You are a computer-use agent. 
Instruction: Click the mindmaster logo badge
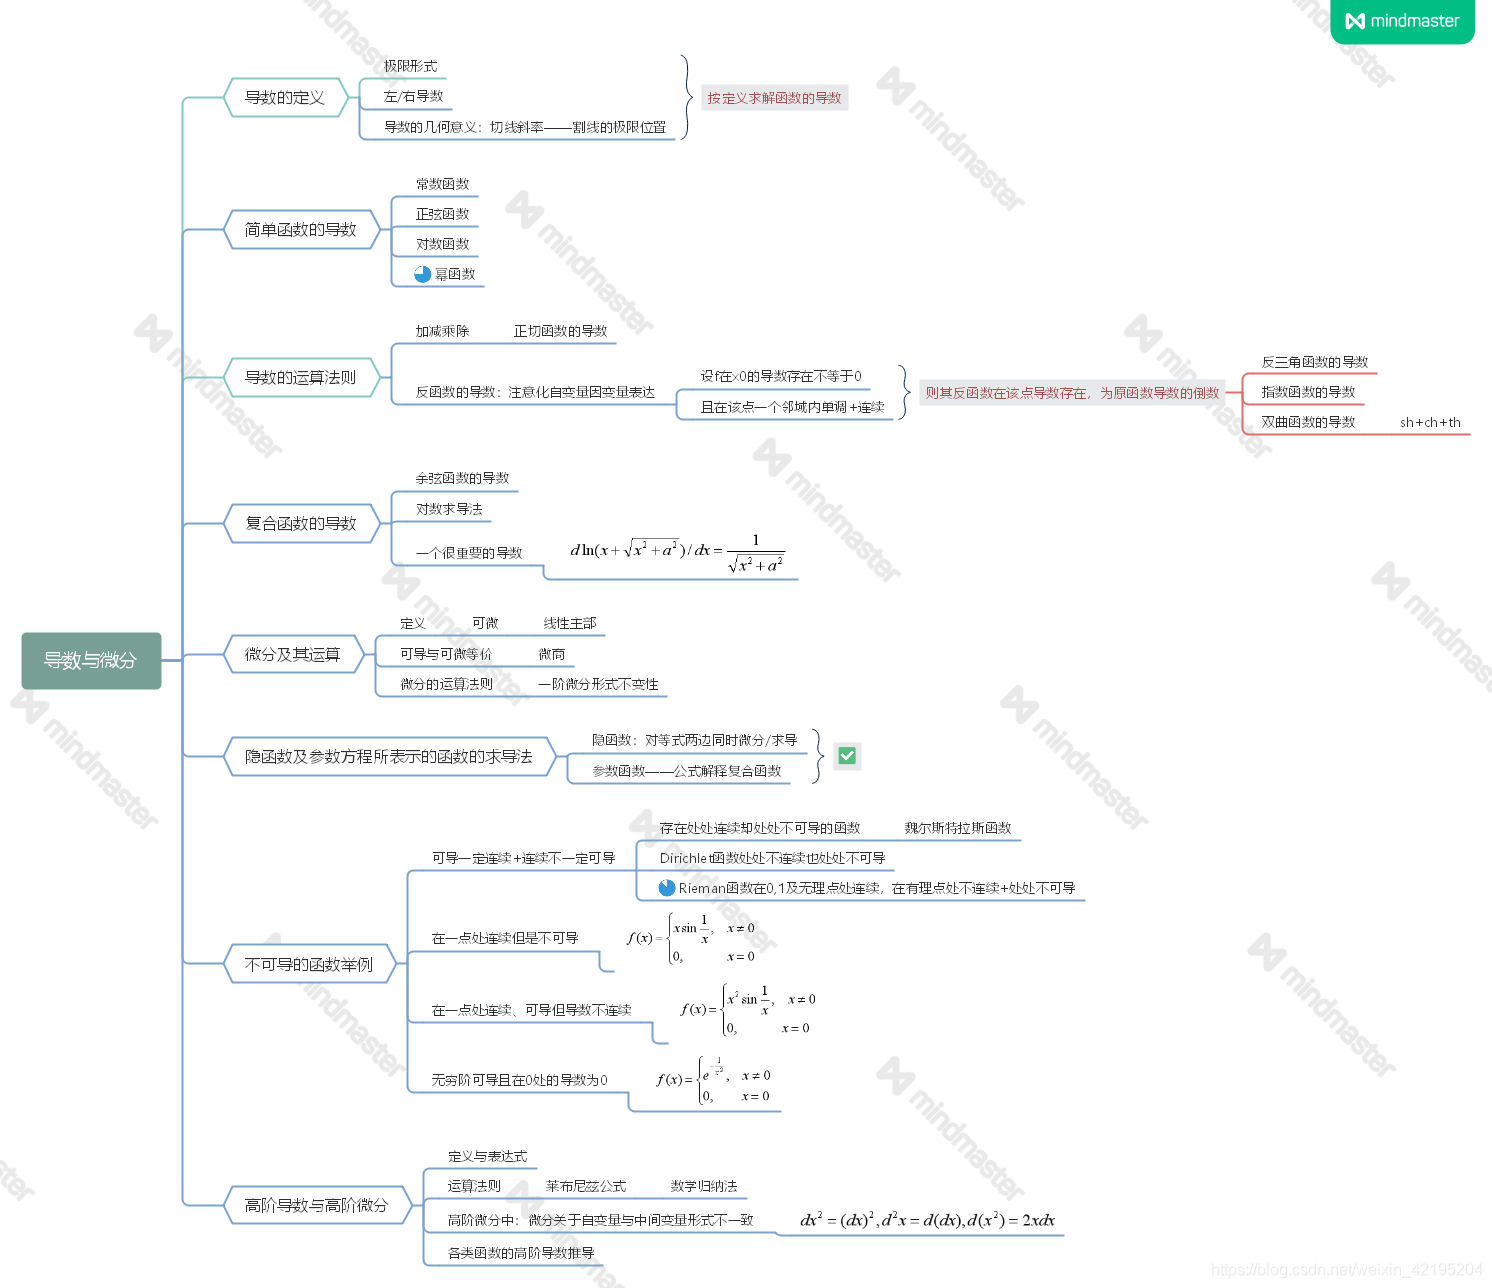1402,21
